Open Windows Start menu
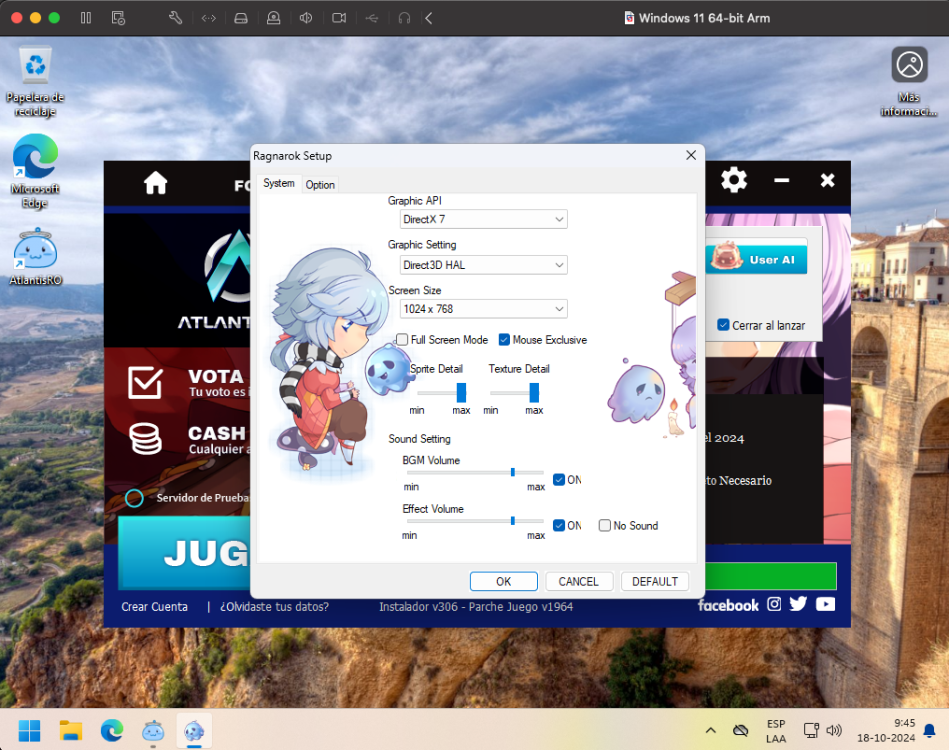 [29, 730]
